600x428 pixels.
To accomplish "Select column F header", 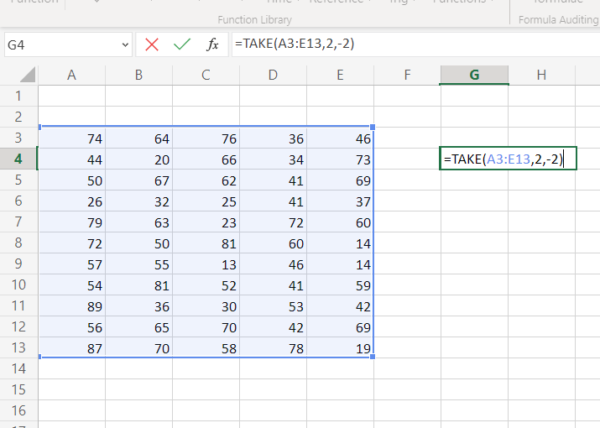I will pos(407,75).
